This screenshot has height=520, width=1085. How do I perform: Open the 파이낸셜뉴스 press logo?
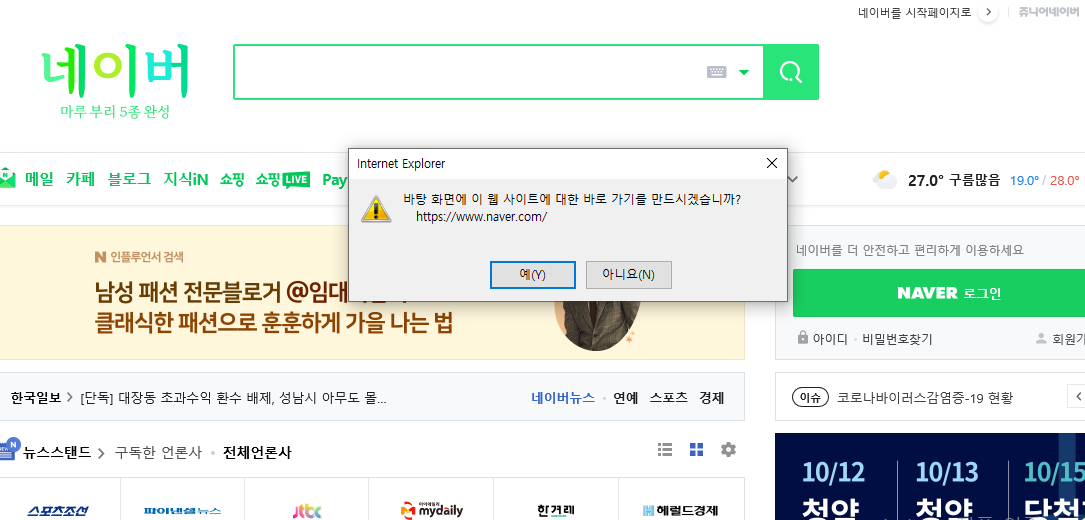tap(183, 511)
